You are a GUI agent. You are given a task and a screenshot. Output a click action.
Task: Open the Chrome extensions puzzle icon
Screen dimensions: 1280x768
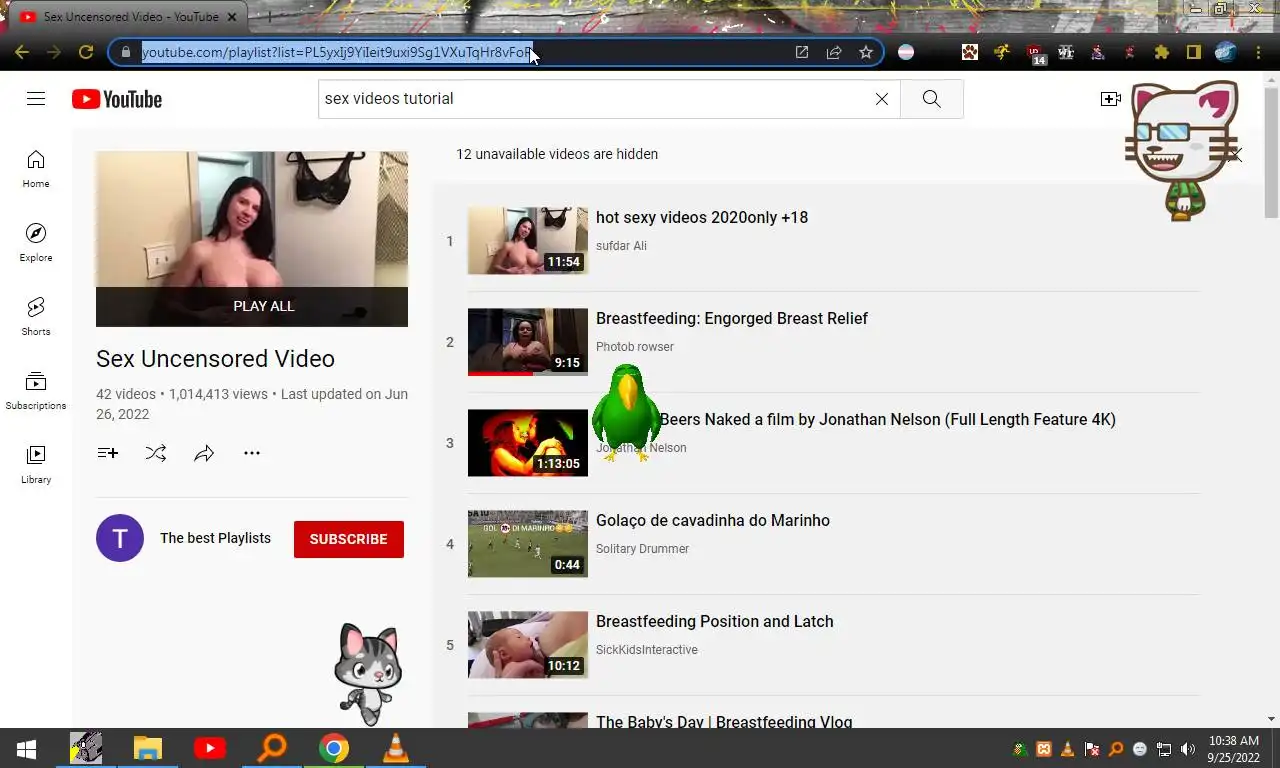[x=1162, y=52]
